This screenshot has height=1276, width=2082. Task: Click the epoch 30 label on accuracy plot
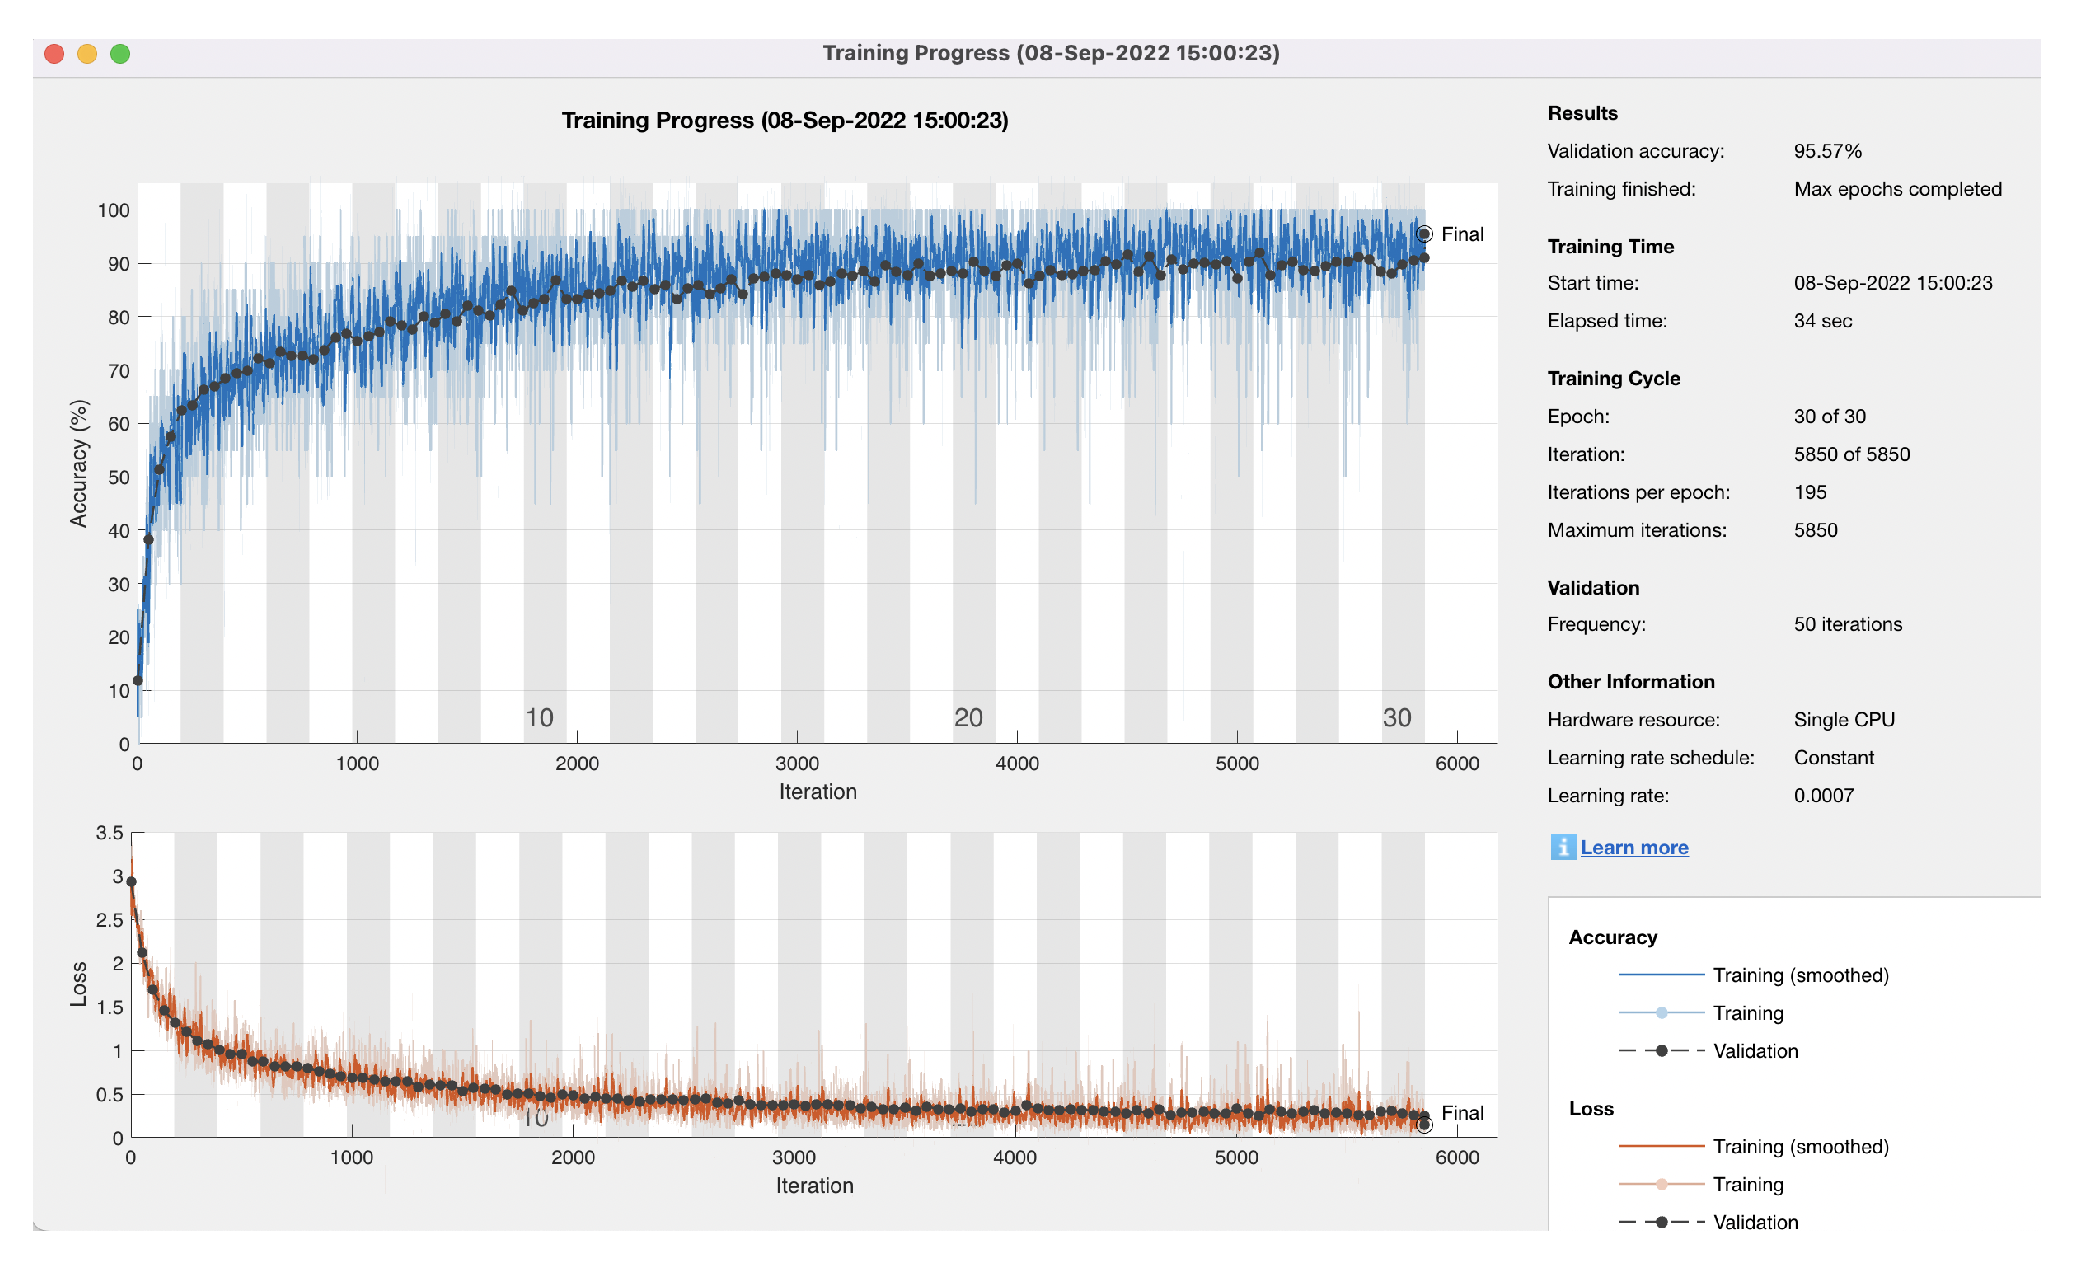pyautogui.click(x=1397, y=717)
